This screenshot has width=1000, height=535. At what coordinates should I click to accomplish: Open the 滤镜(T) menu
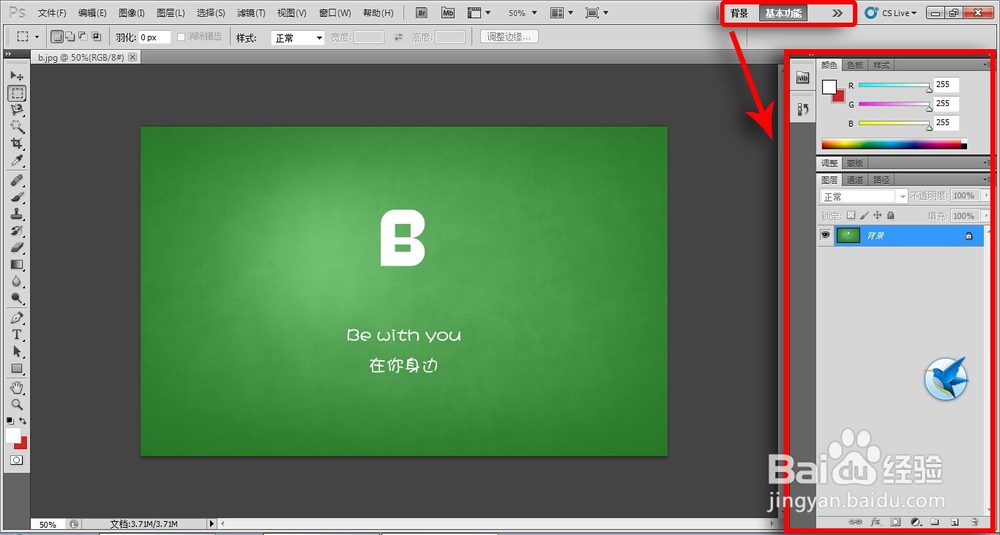click(251, 13)
